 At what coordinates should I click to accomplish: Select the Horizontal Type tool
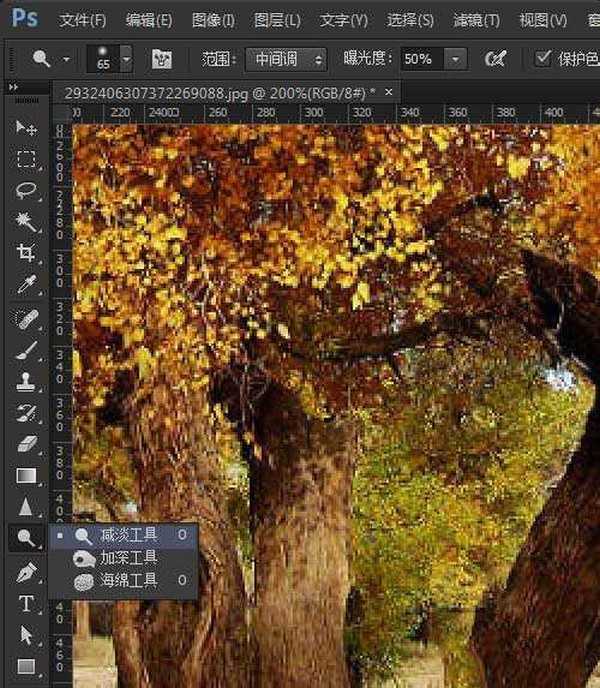(x=26, y=603)
